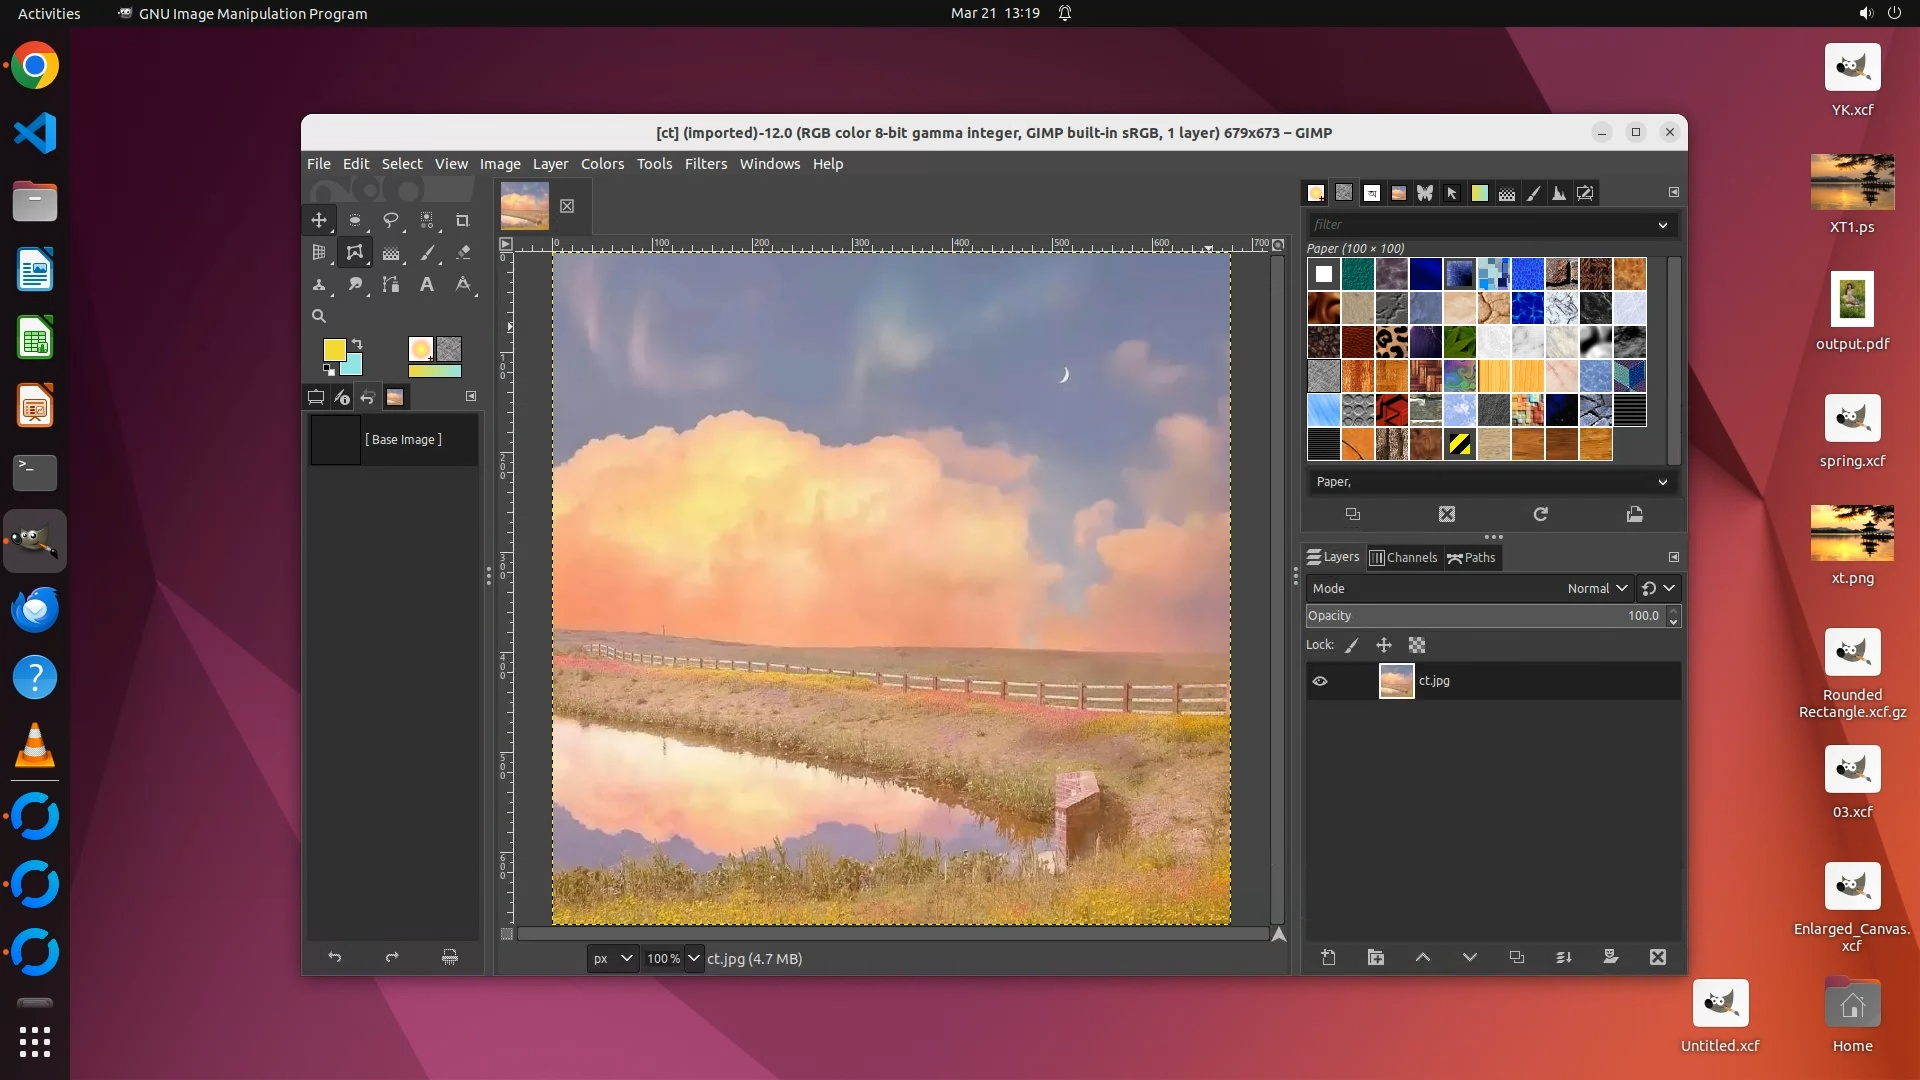Swap foreground and background colors
The height and width of the screenshot is (1080, 1920).
(x=357, y=344)
